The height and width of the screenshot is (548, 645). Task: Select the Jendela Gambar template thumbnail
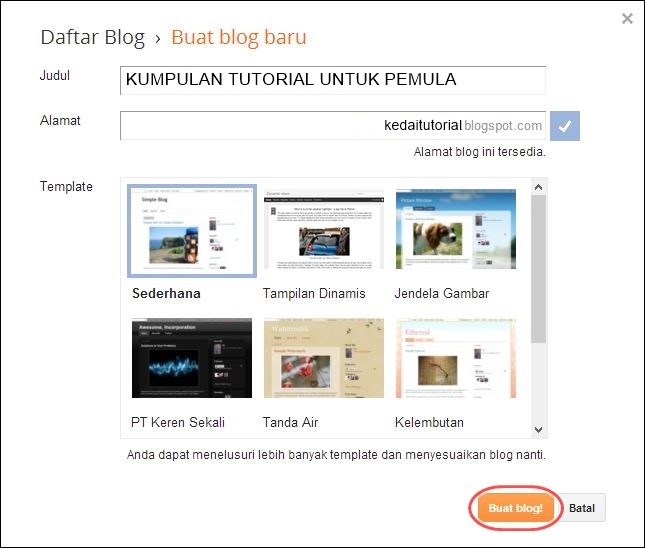456,229
